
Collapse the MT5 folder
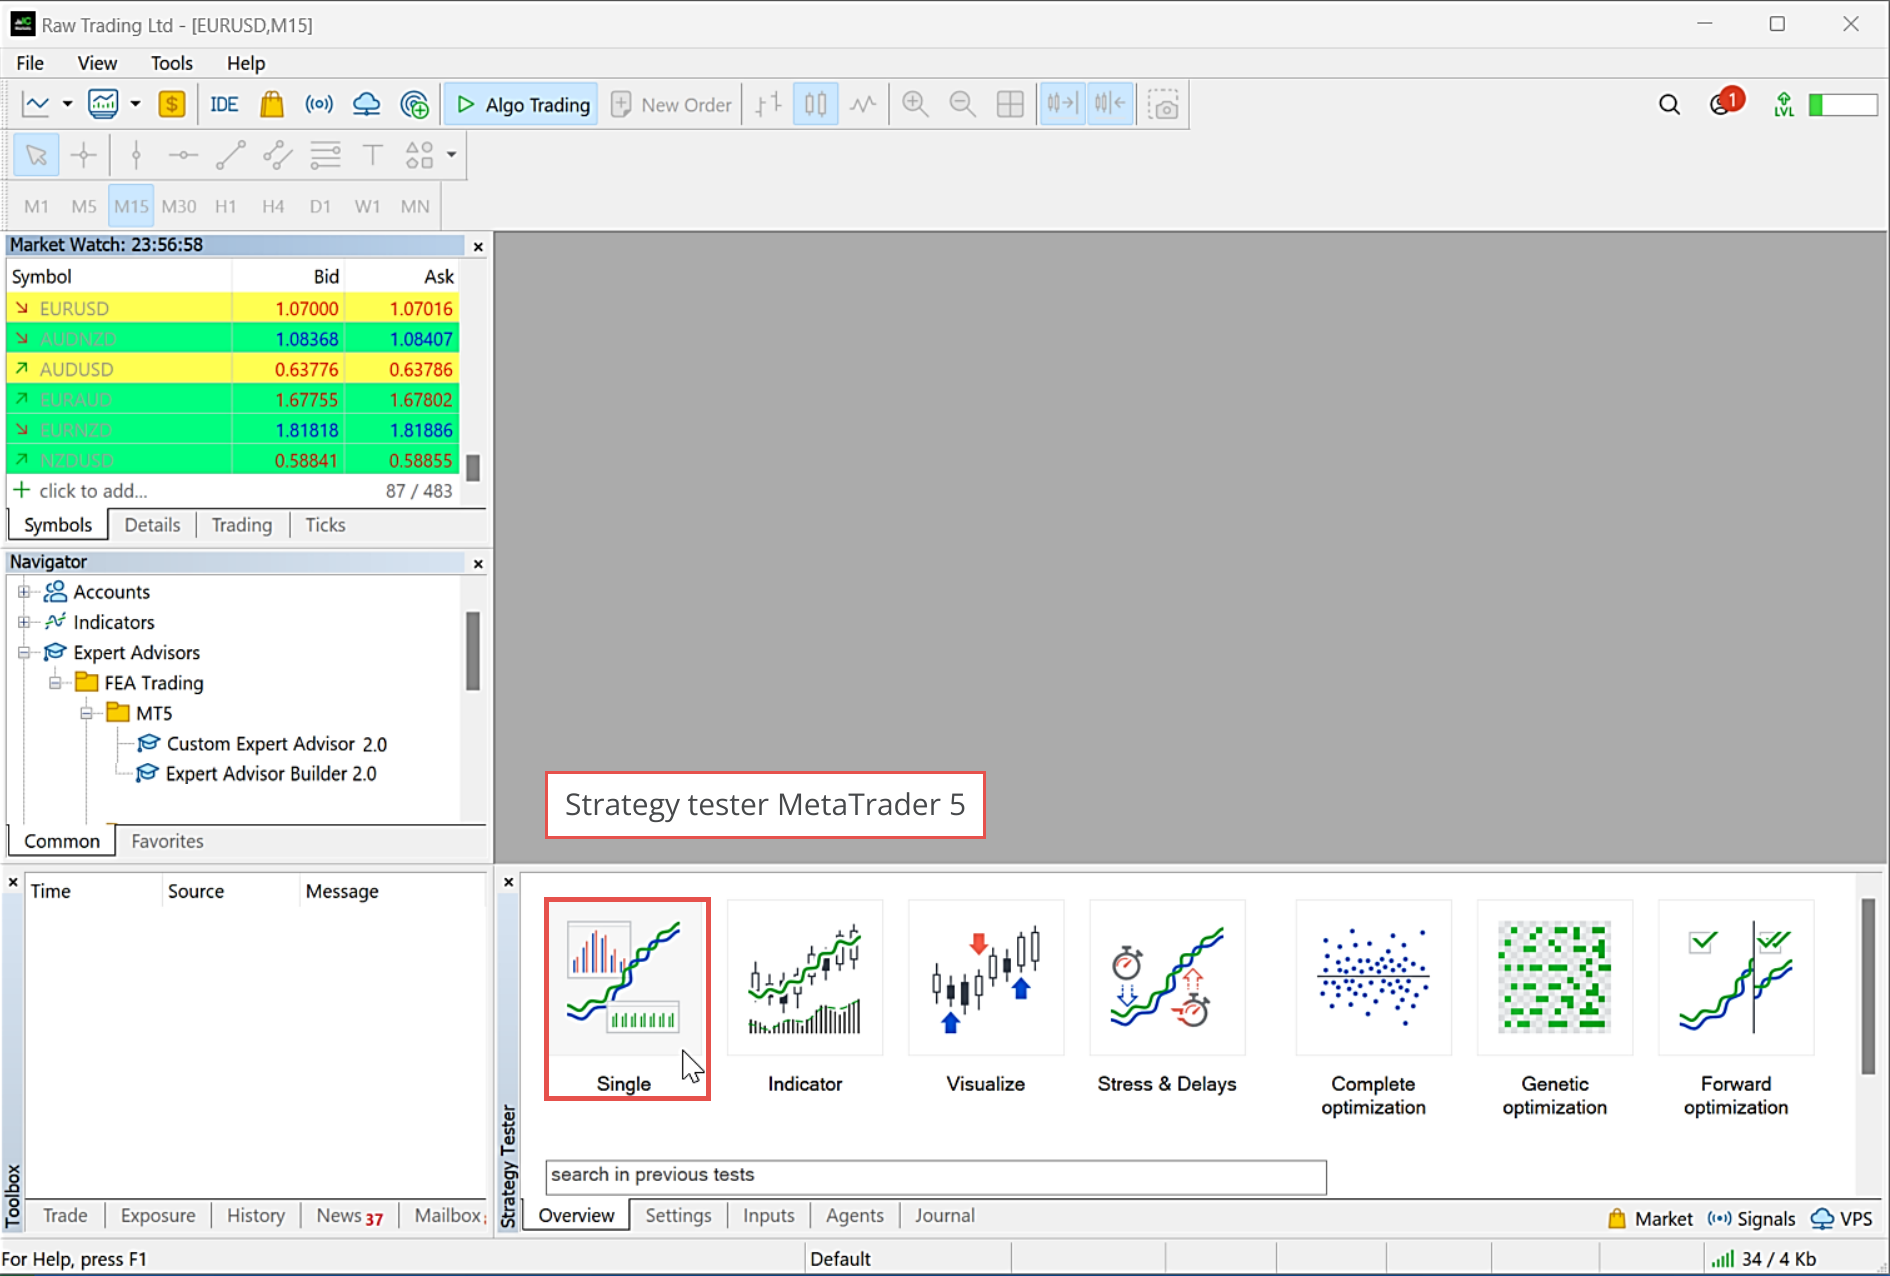[87, 713]
